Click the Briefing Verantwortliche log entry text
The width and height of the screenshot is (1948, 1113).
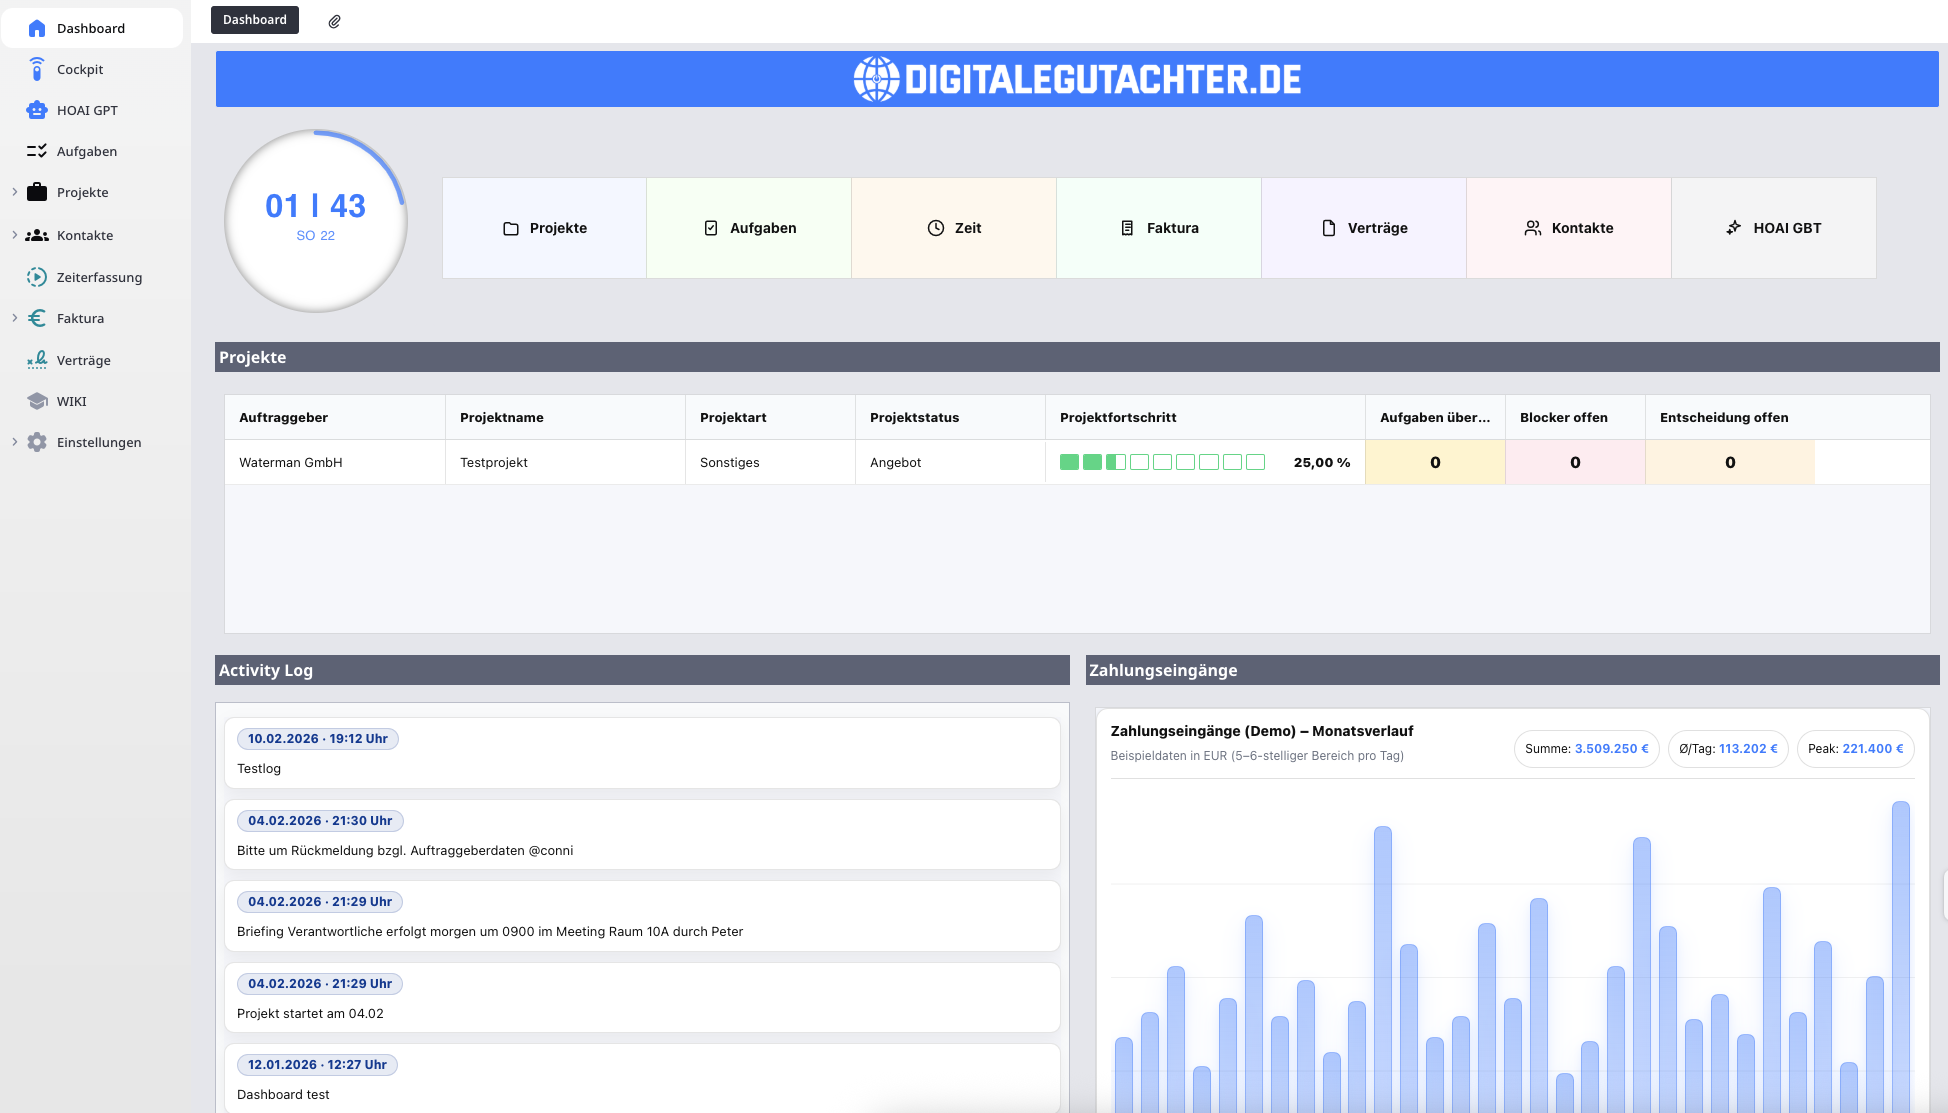tap(490, 931)
